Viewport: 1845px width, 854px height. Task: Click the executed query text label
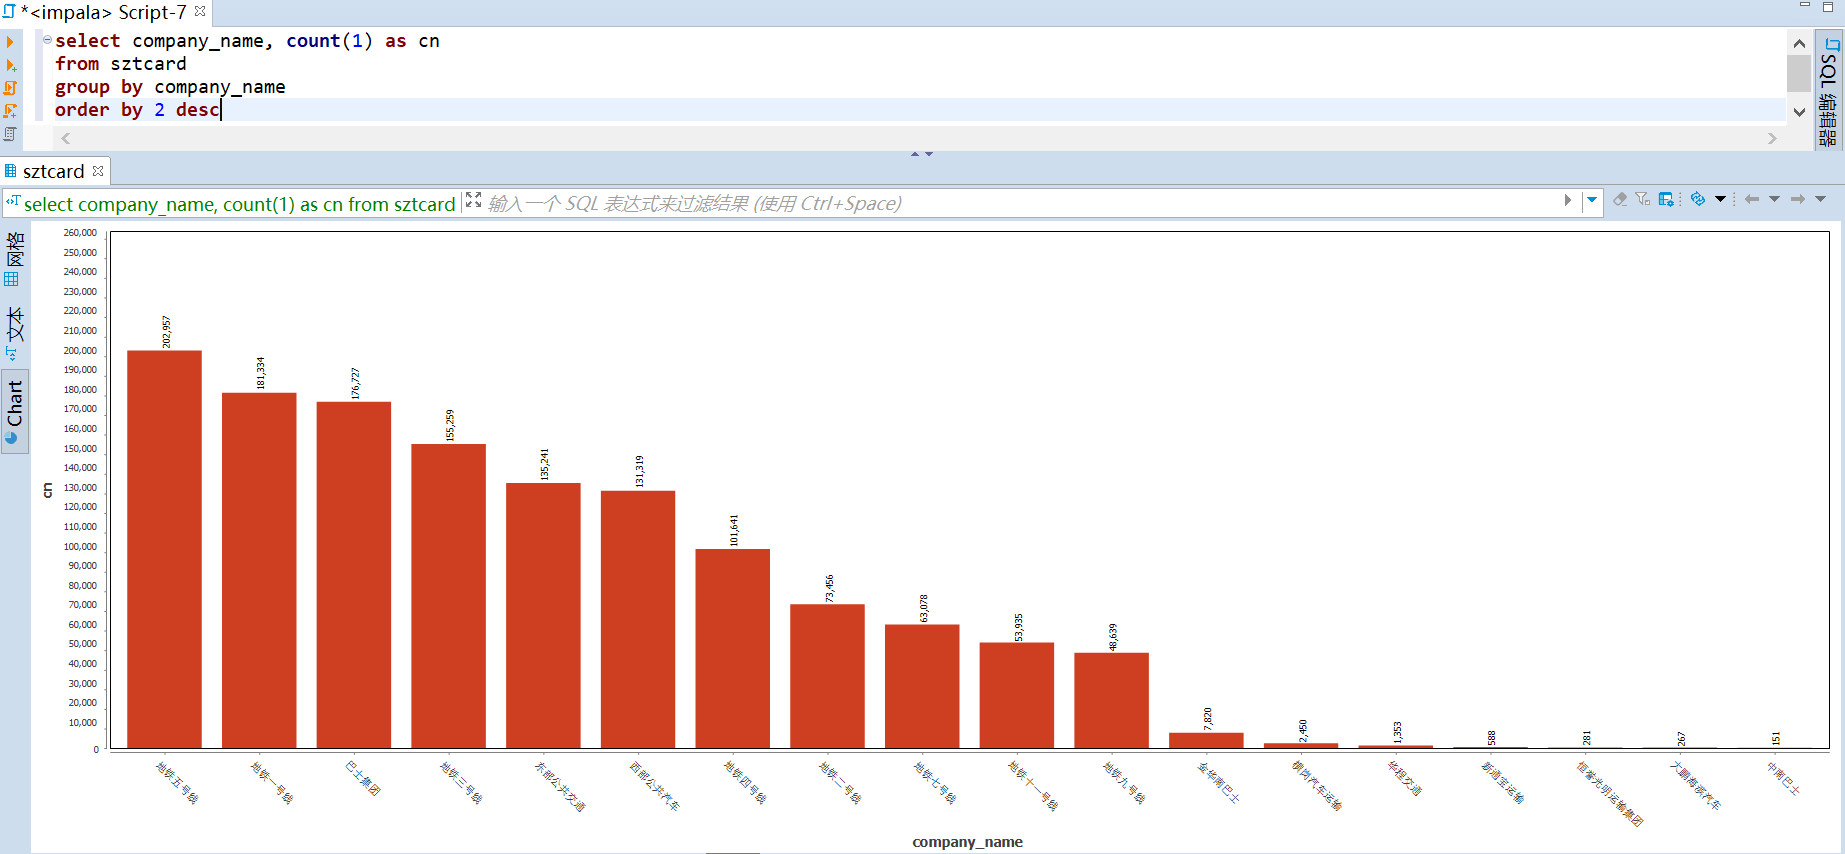pos(239,204)
